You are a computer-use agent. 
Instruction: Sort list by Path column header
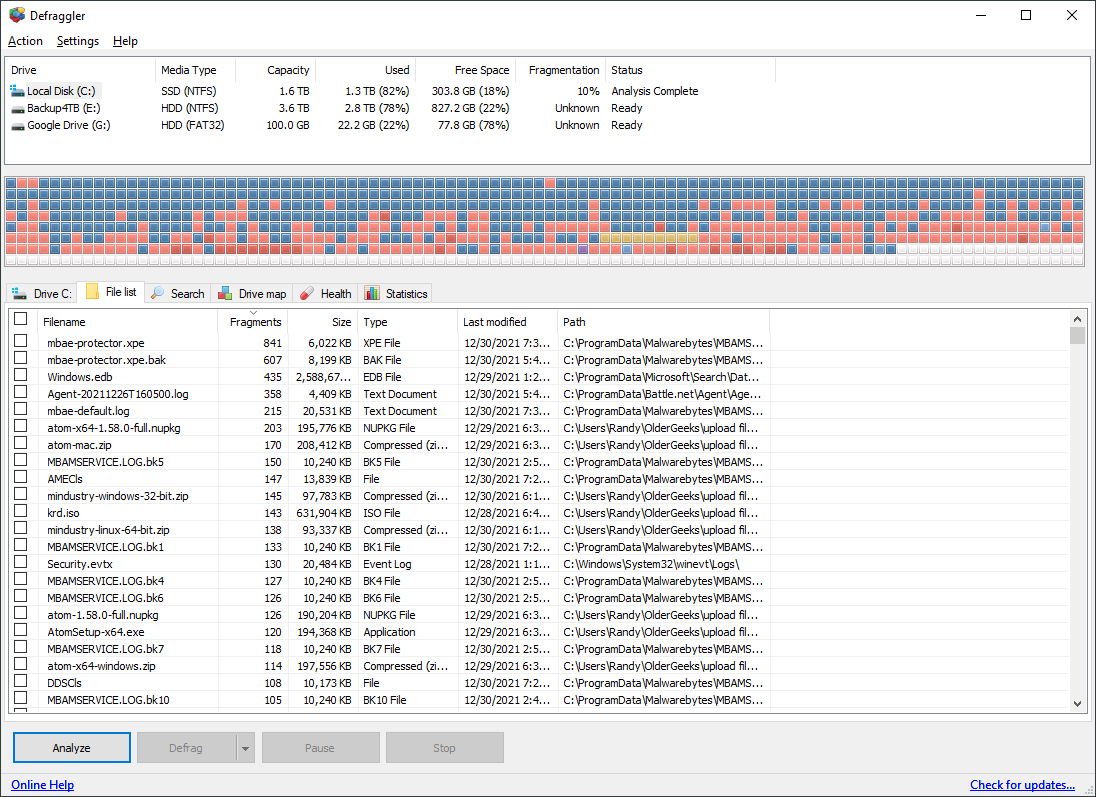pyautogui.click(x=663, y=322)
